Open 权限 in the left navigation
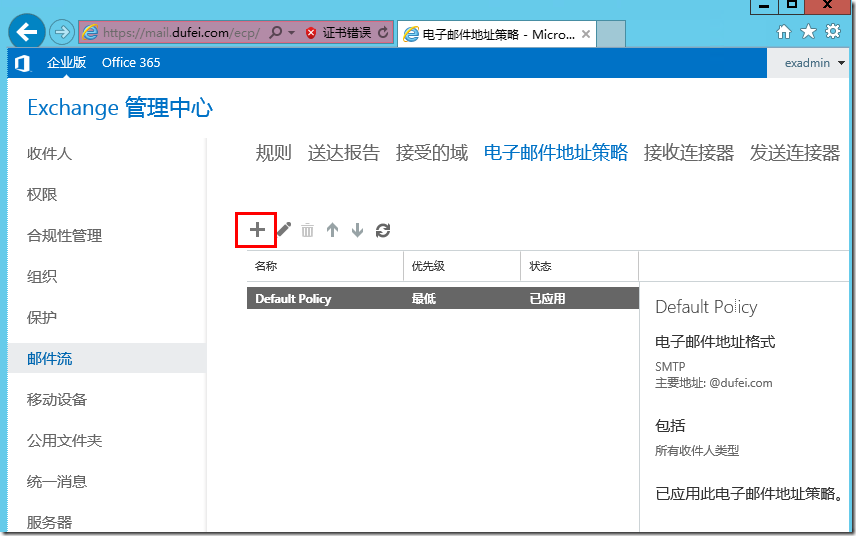The height and width of the screenshot is (536, 856). 42,194
